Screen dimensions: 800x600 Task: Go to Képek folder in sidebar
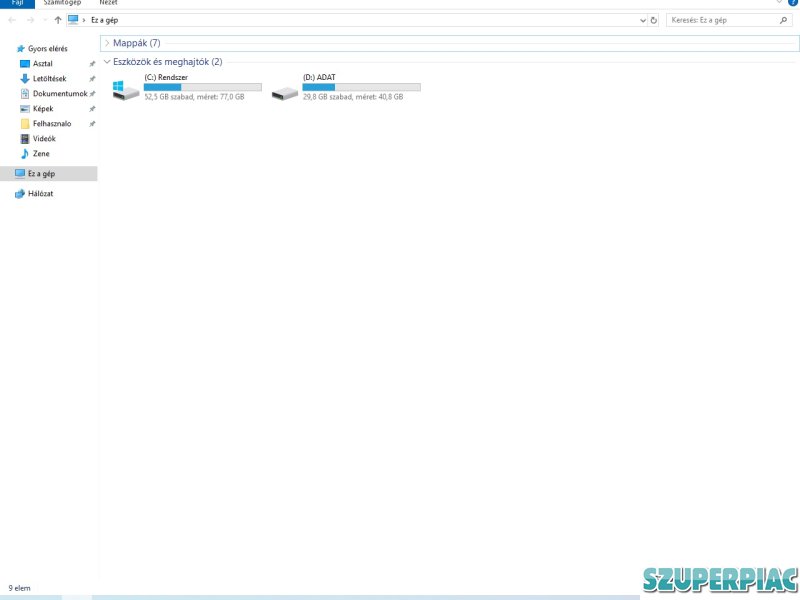click(x=43, y=109)
